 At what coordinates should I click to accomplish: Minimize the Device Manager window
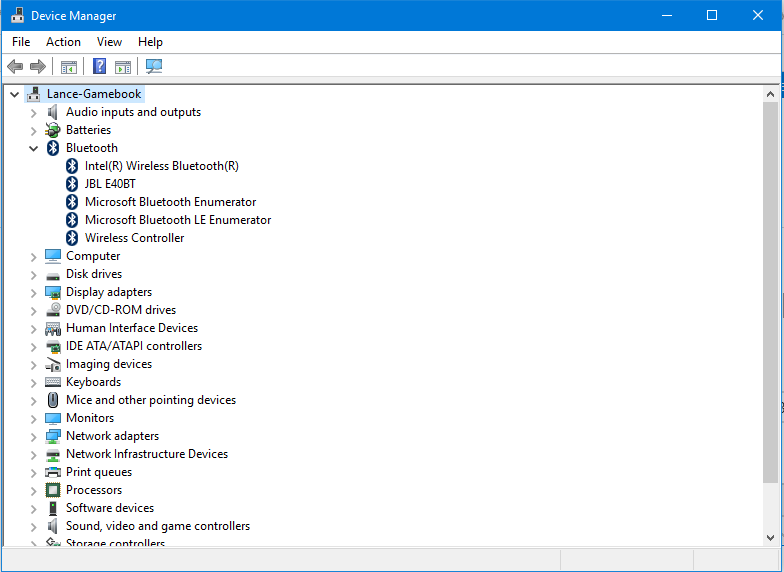(x=667, y=16)
